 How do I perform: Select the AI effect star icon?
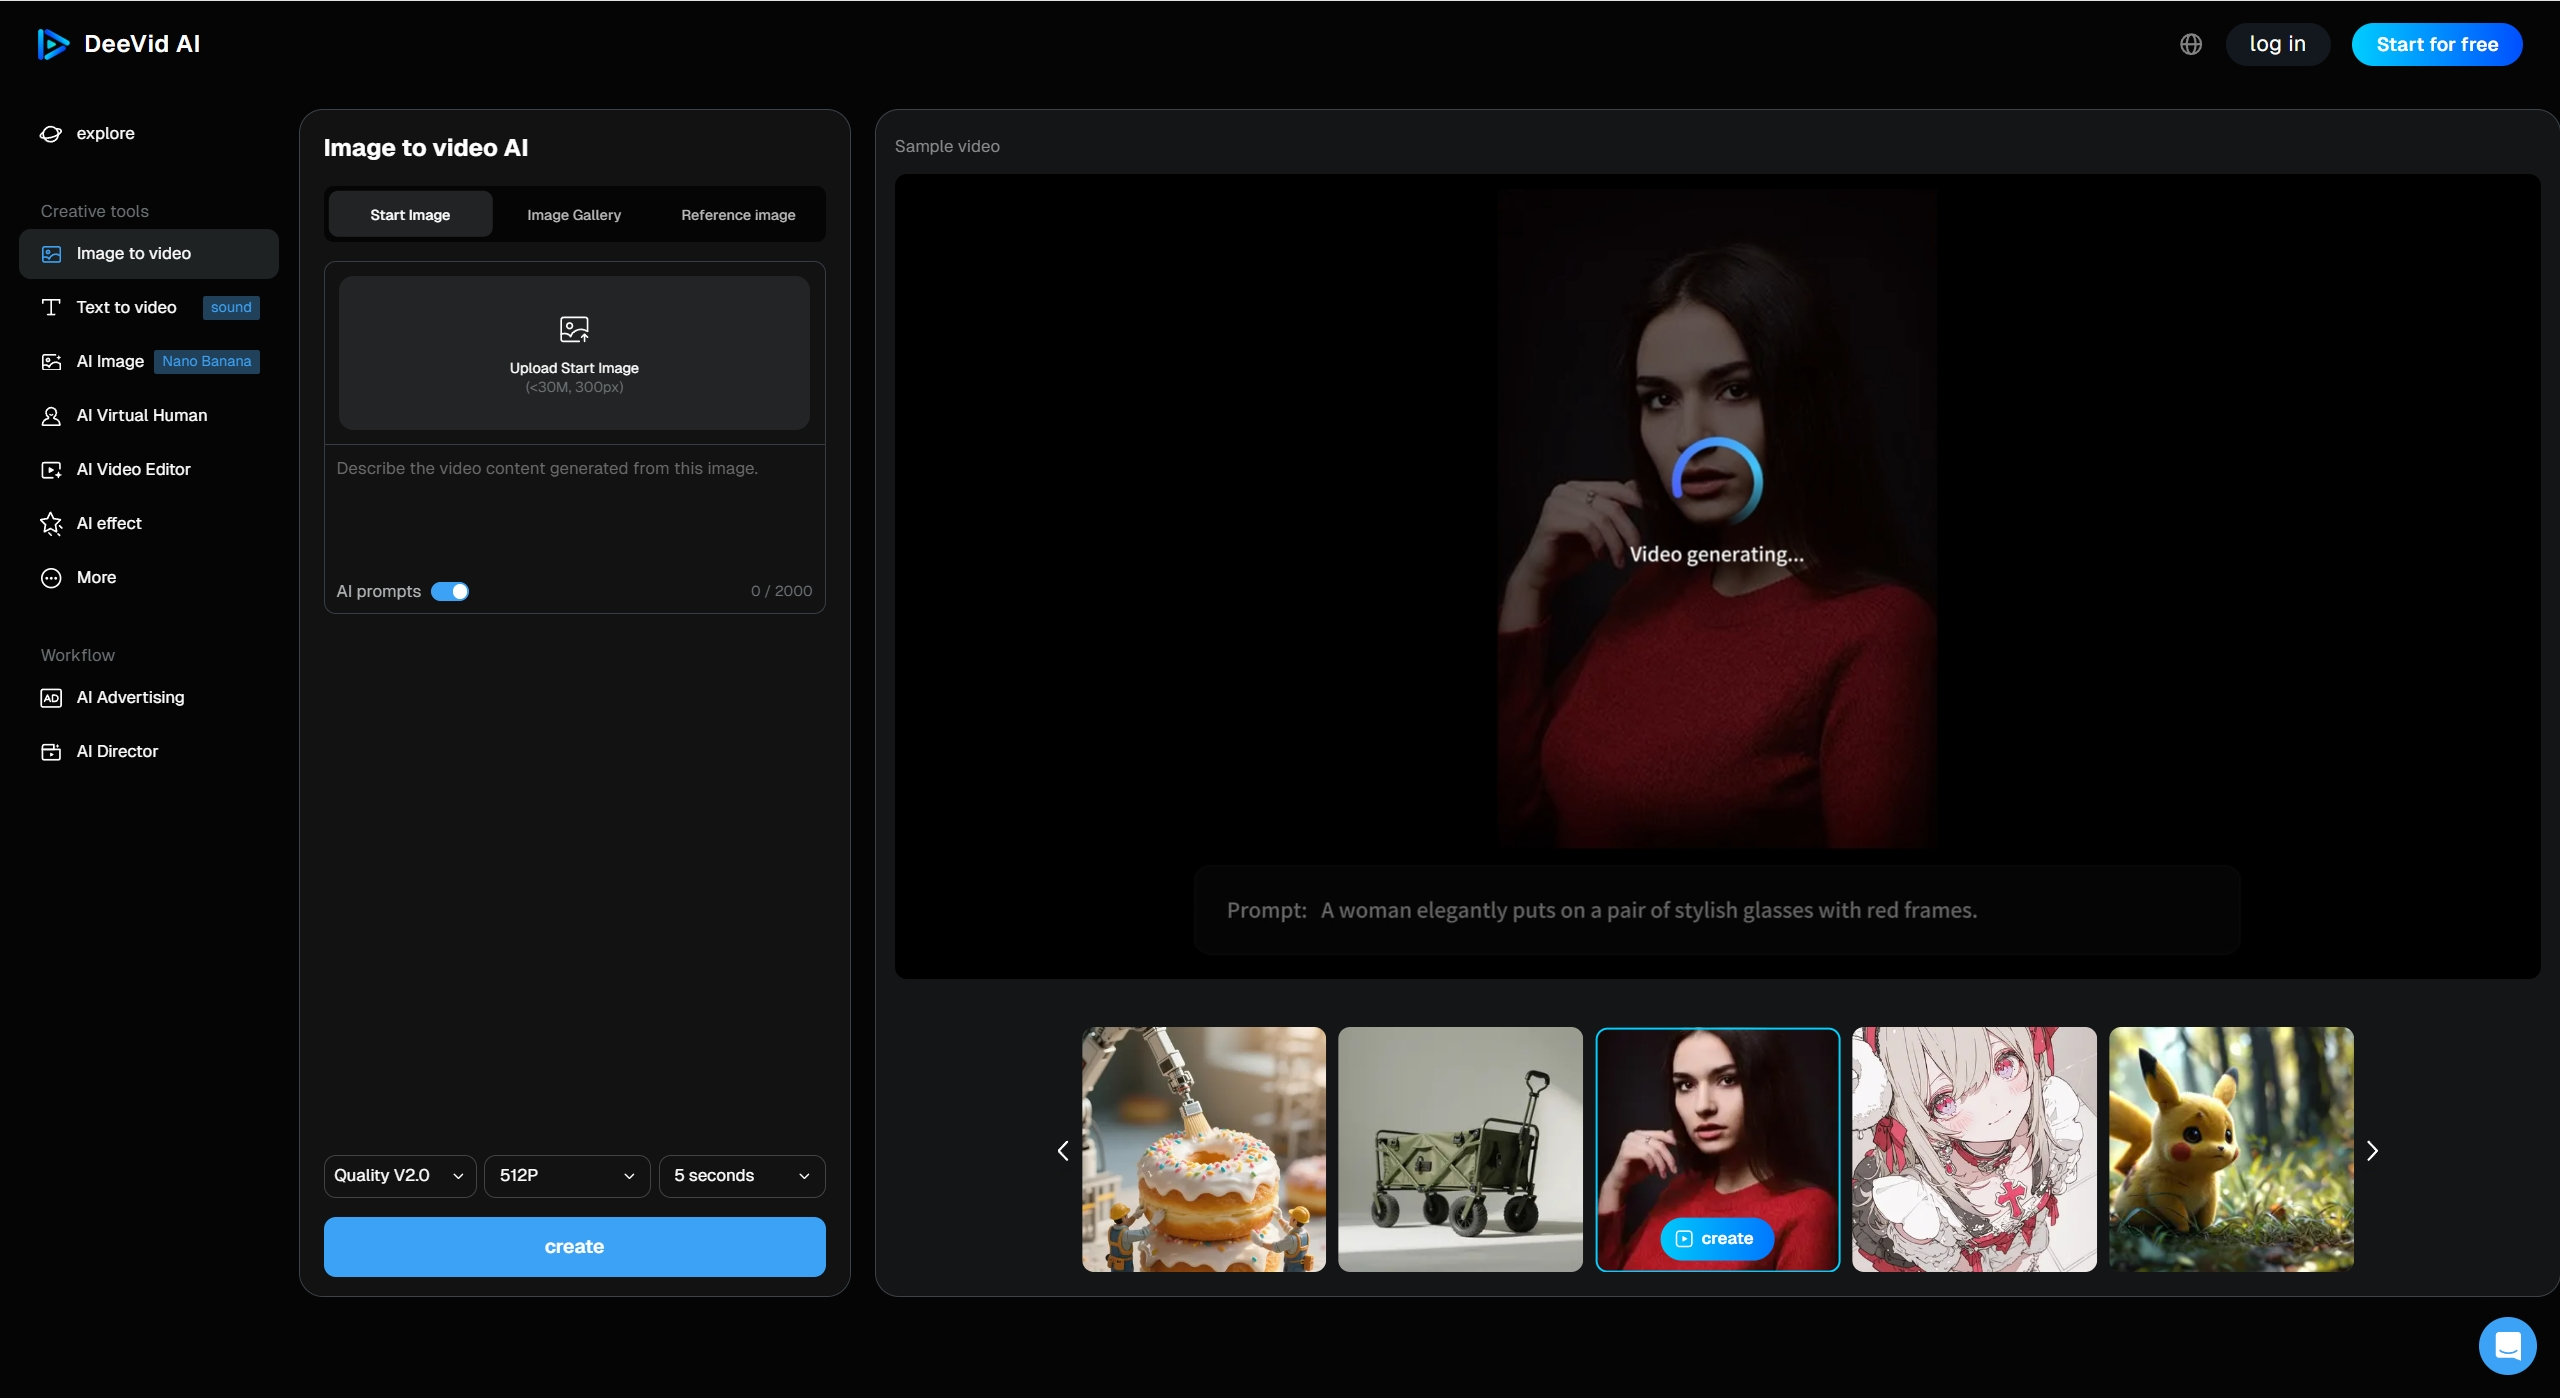51,524
